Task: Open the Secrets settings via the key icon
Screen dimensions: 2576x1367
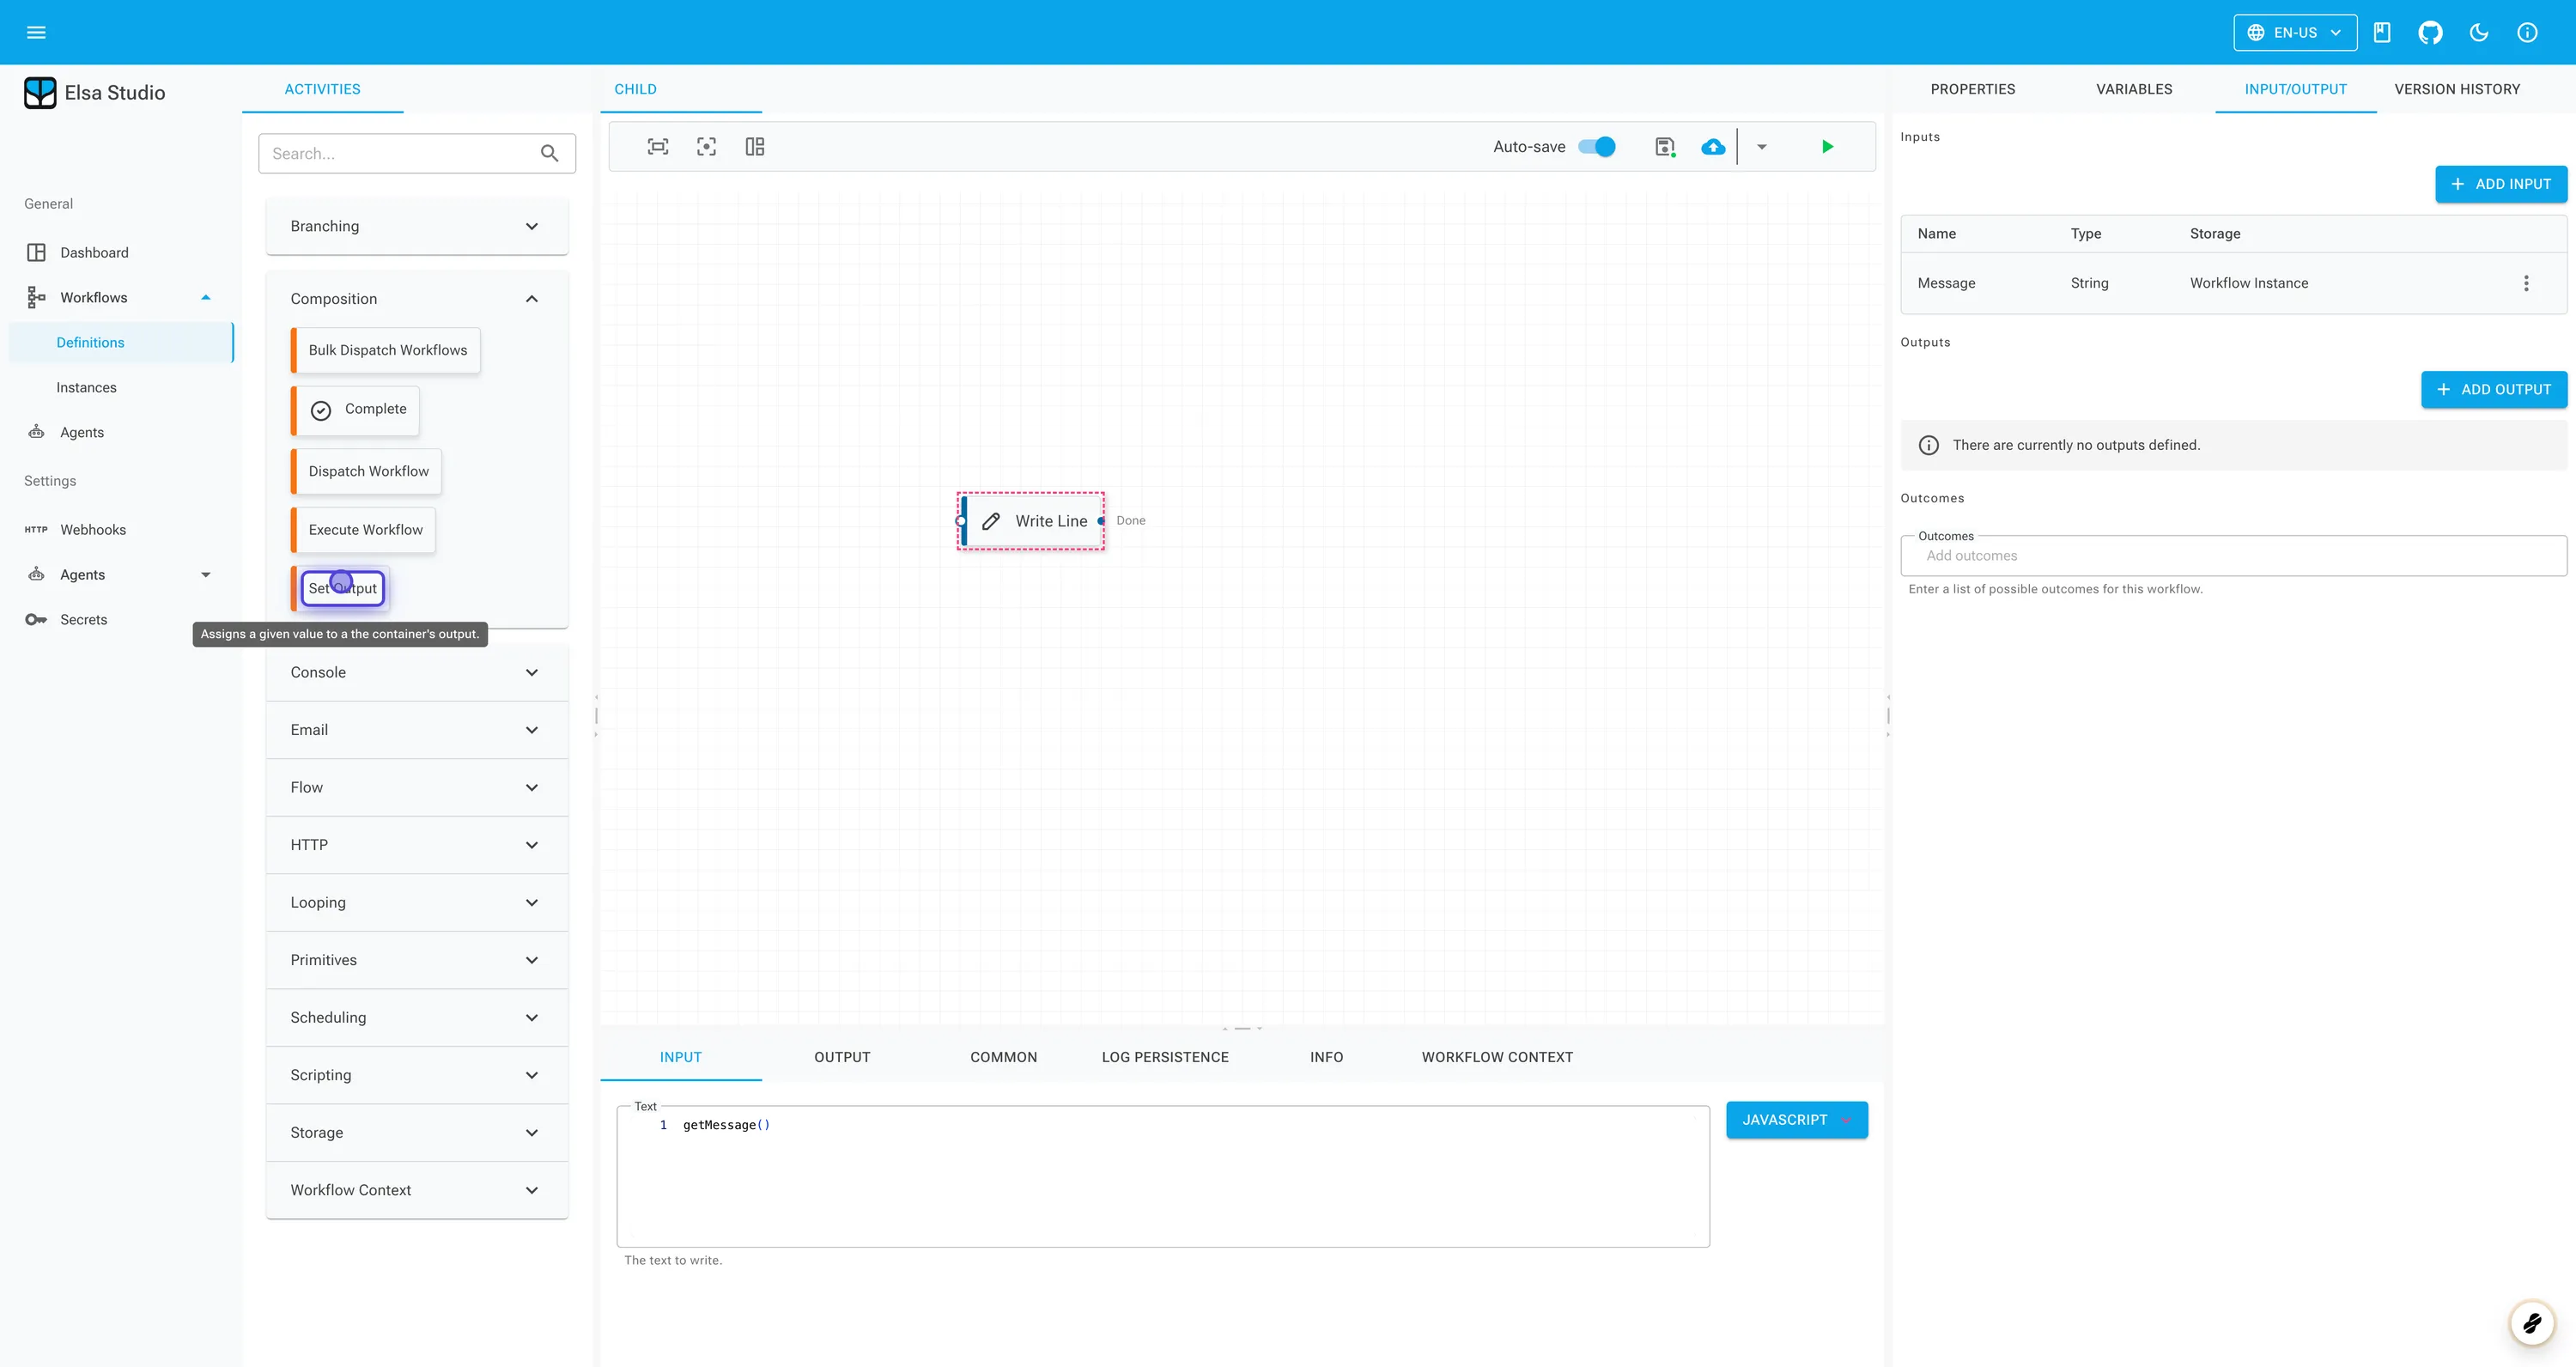Action: 82,619
